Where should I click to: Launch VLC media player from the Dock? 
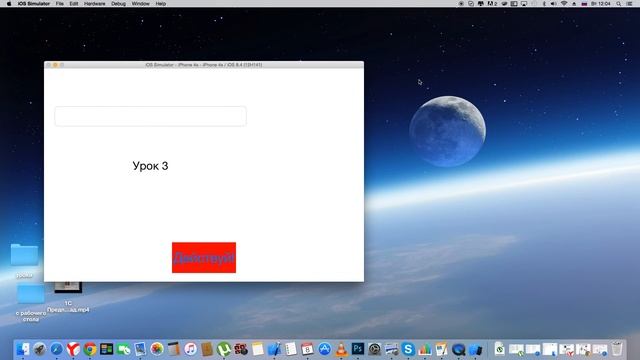pyautogui.click(x=341, y=349)
